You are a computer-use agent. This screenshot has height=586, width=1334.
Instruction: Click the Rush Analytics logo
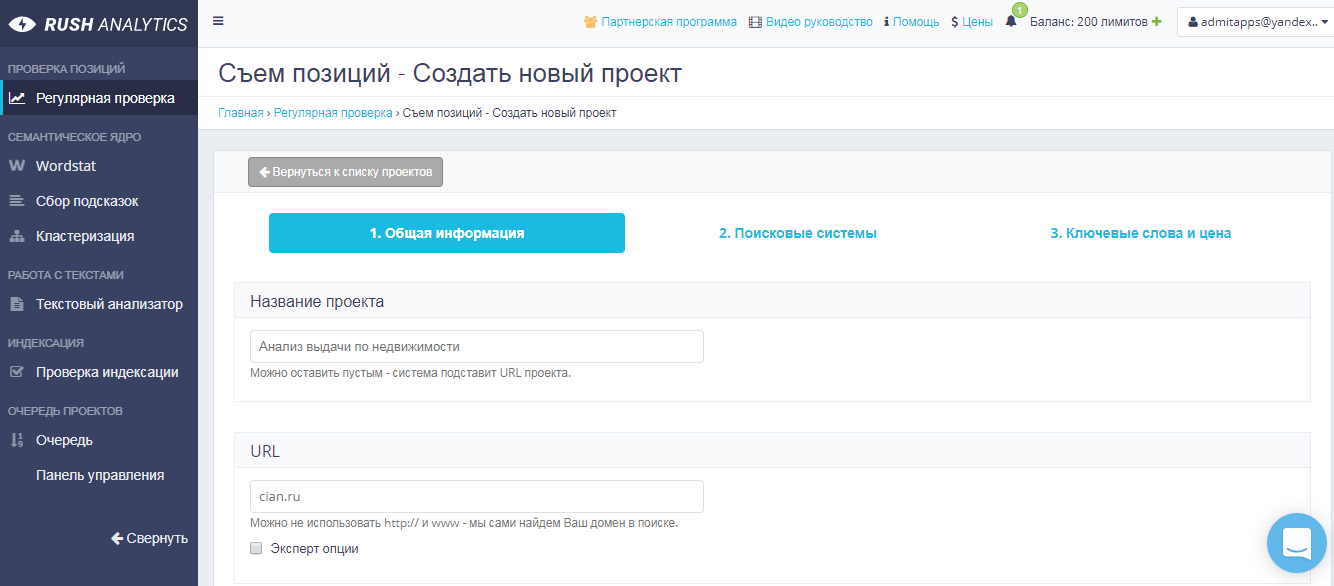(99, 23)
